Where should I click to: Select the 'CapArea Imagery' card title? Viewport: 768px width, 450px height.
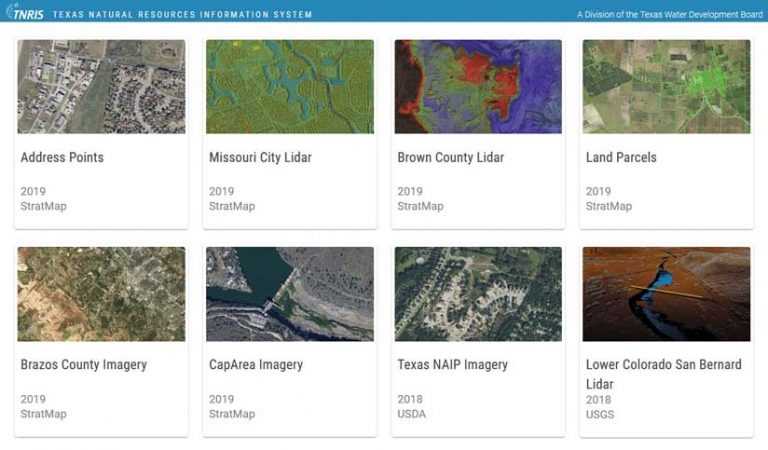point(256,365)
